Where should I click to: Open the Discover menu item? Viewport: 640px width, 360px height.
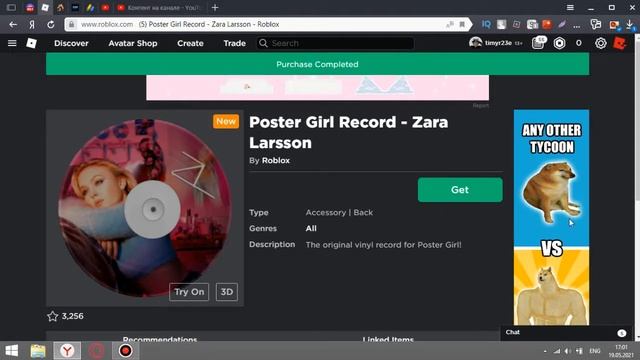point(71,43)
